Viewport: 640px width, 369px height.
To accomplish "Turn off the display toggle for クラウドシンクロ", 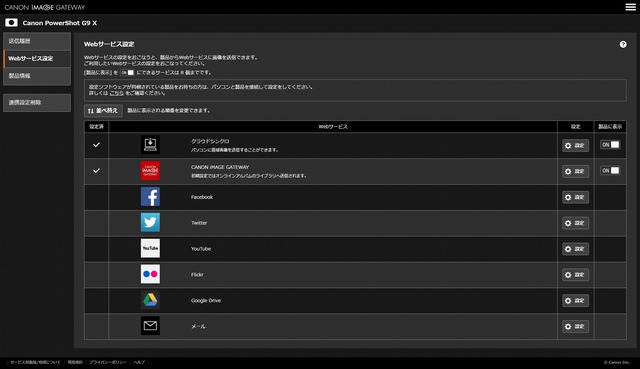I will pos(610,144).
